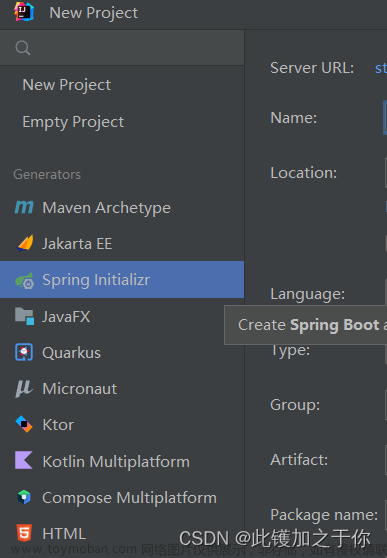Screen dimensions: 387x558
Task: Choose the Maven Archetype generator label
Action: click(106, 208)
